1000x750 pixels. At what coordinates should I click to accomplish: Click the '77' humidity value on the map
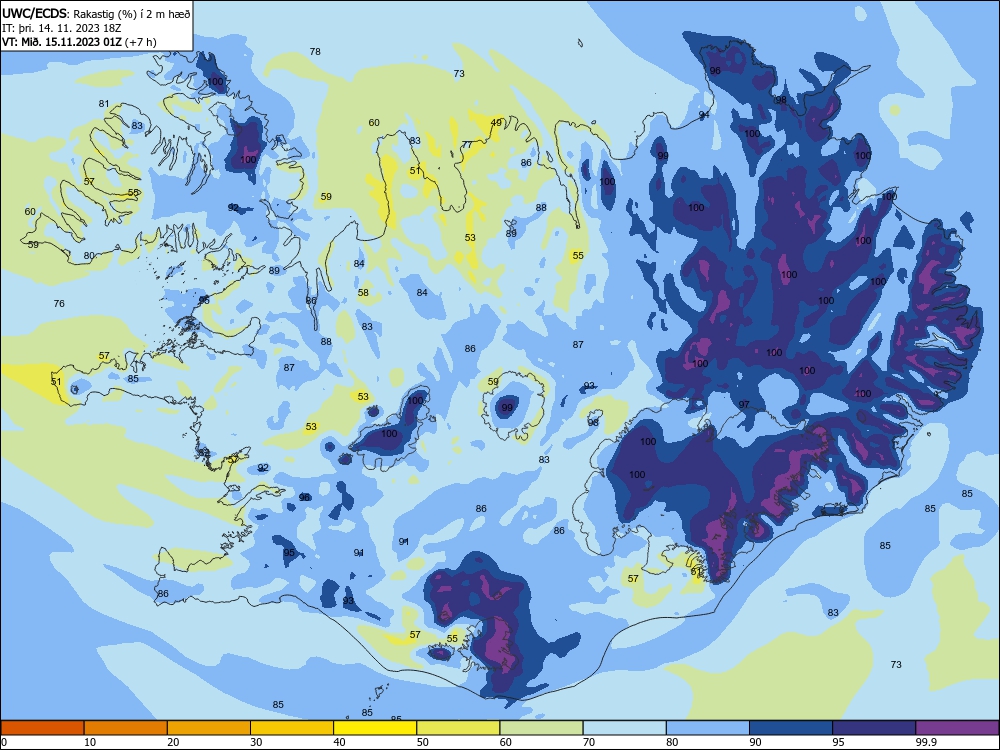(467, 145)
